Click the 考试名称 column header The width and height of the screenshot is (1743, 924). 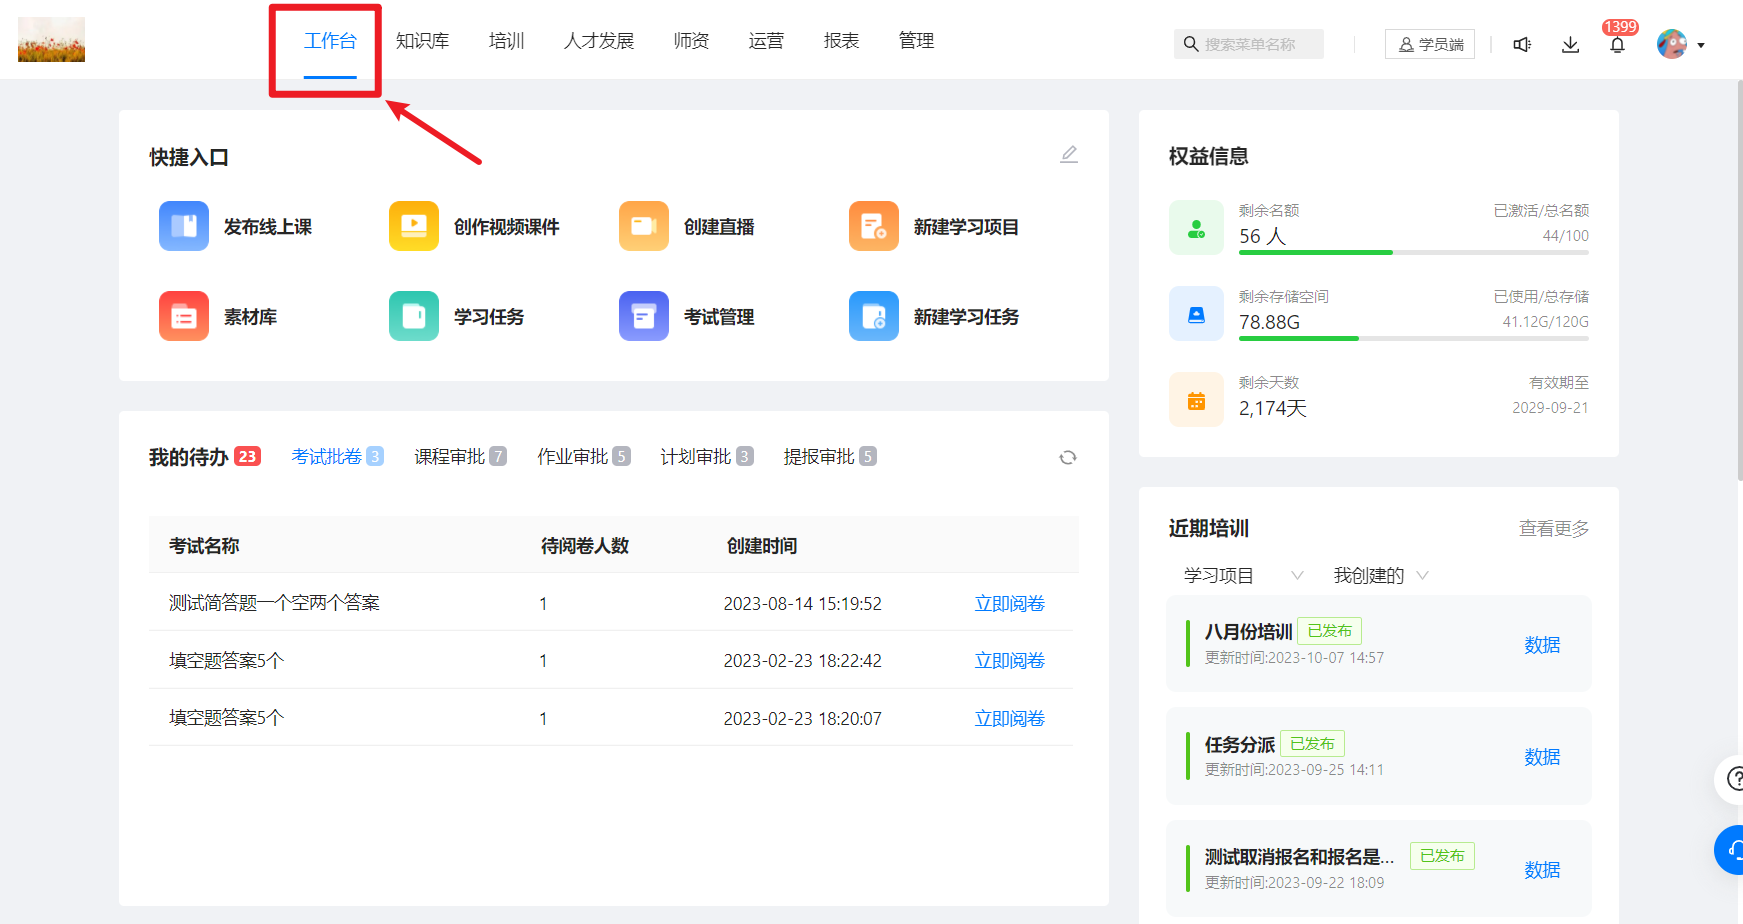[204, 546]
